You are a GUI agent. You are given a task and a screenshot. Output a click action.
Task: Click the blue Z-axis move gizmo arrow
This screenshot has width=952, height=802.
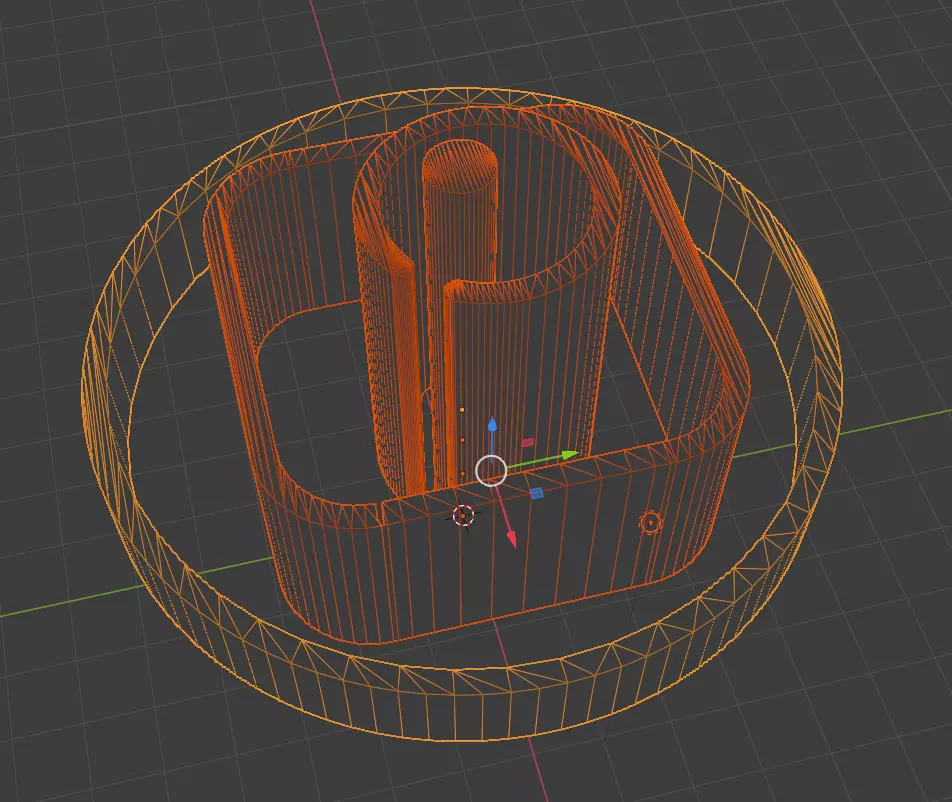[492, 425]
